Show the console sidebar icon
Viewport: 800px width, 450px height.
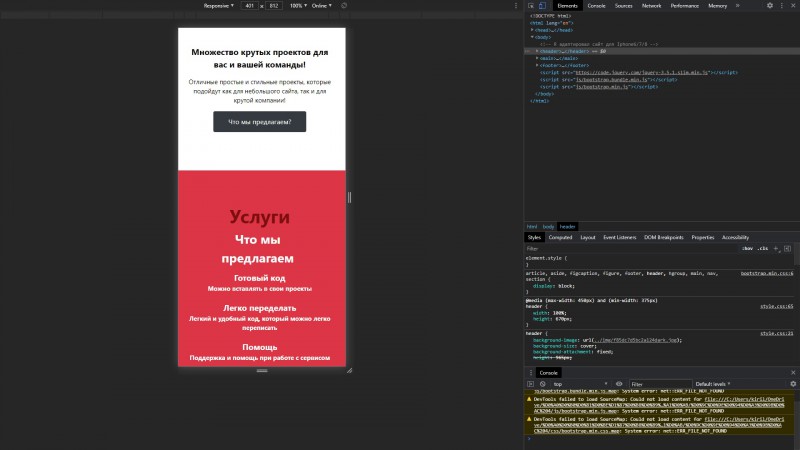tap(531, 384)
